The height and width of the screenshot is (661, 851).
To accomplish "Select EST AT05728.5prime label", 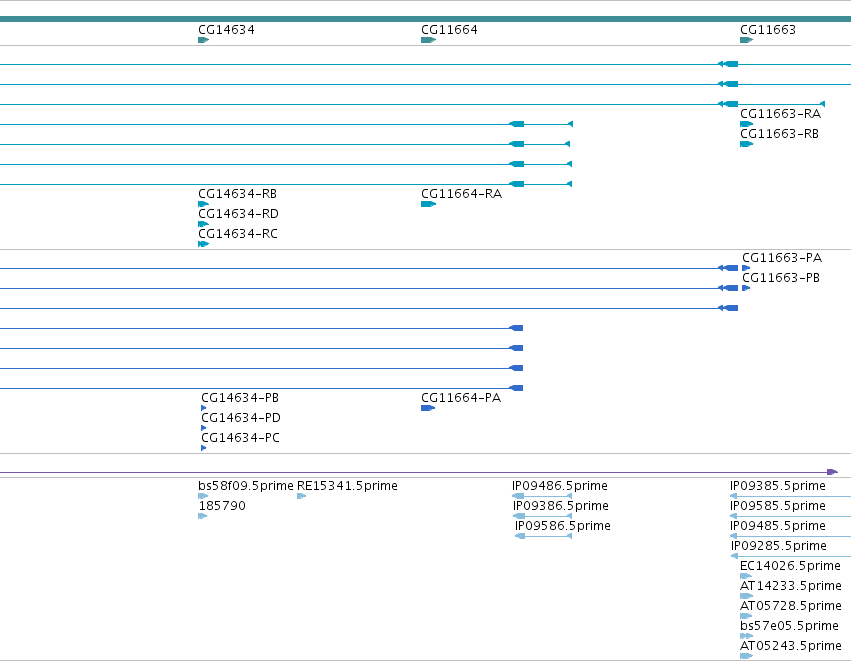I will (x=791, y=606).
